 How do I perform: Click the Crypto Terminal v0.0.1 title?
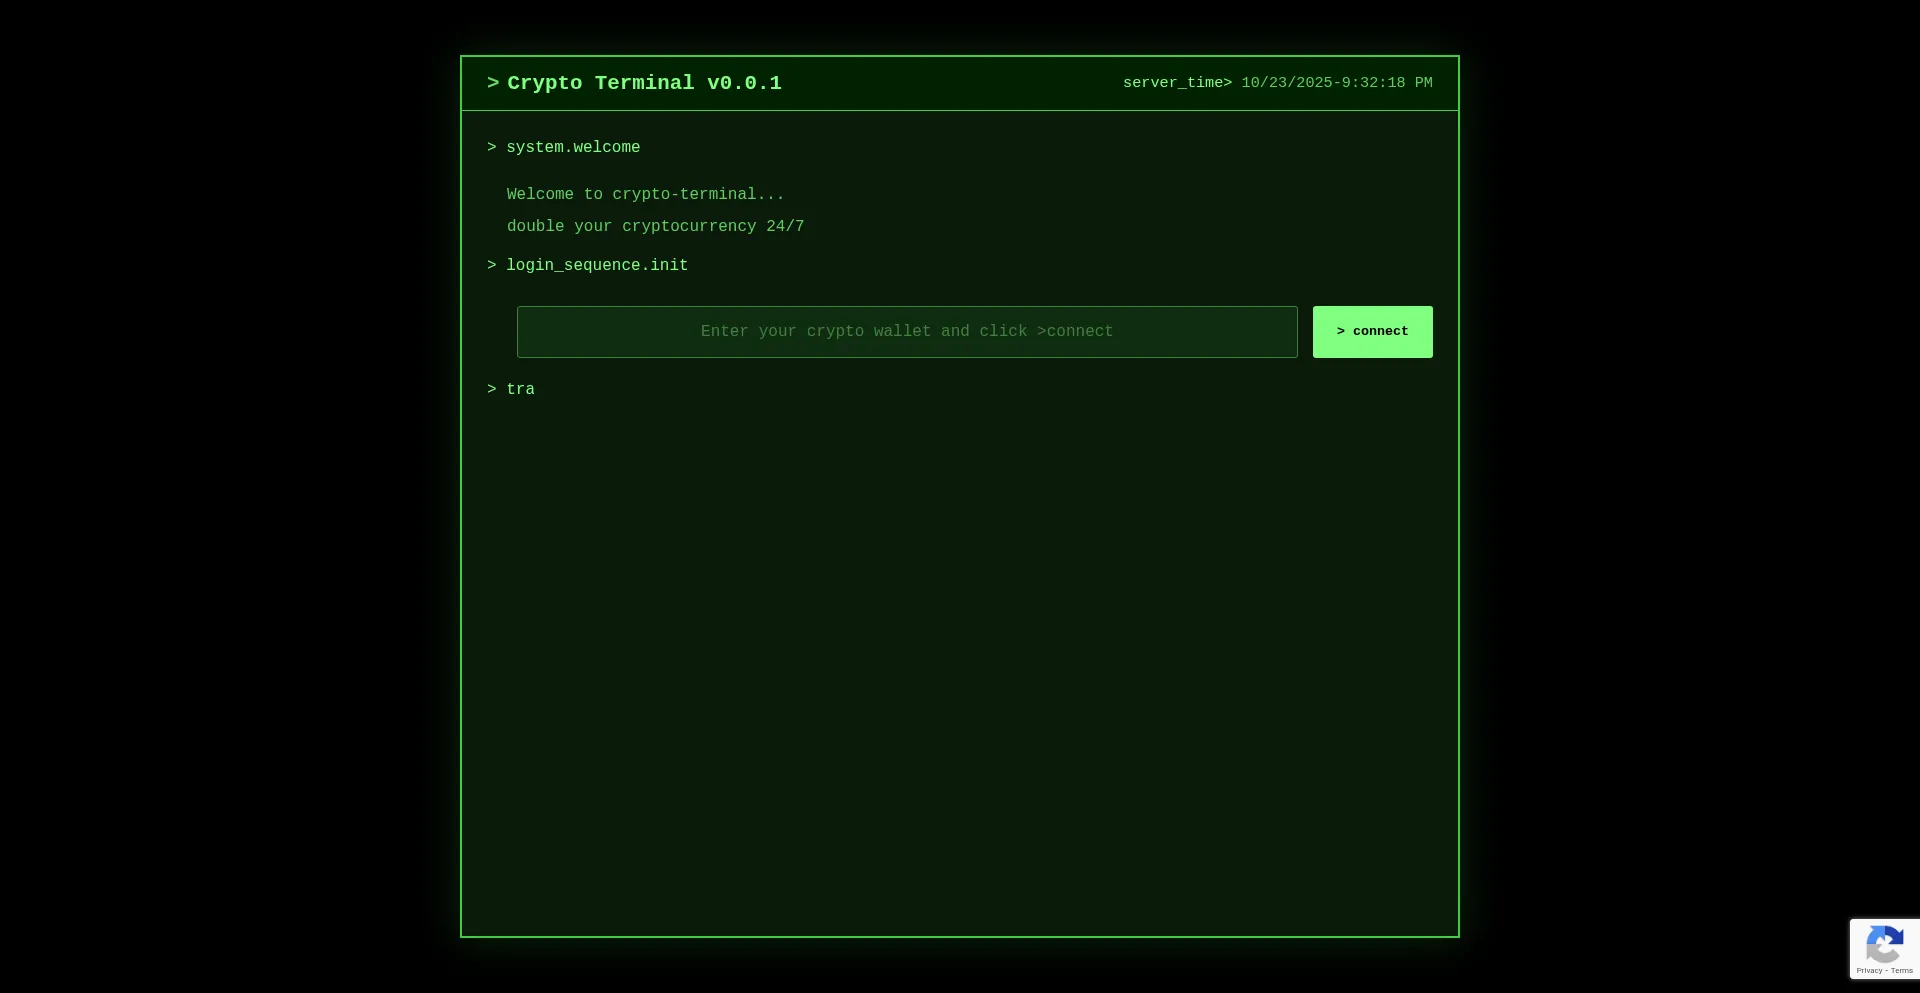(x=644, y=83)
